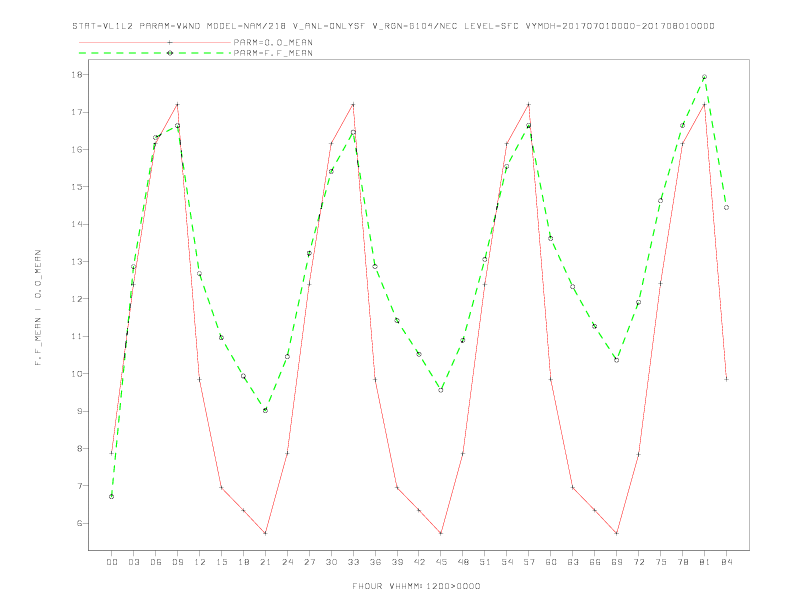This screenshot has width=792, height=612.
Task: Click y-axis tick label 13
Action: [76, 262]
